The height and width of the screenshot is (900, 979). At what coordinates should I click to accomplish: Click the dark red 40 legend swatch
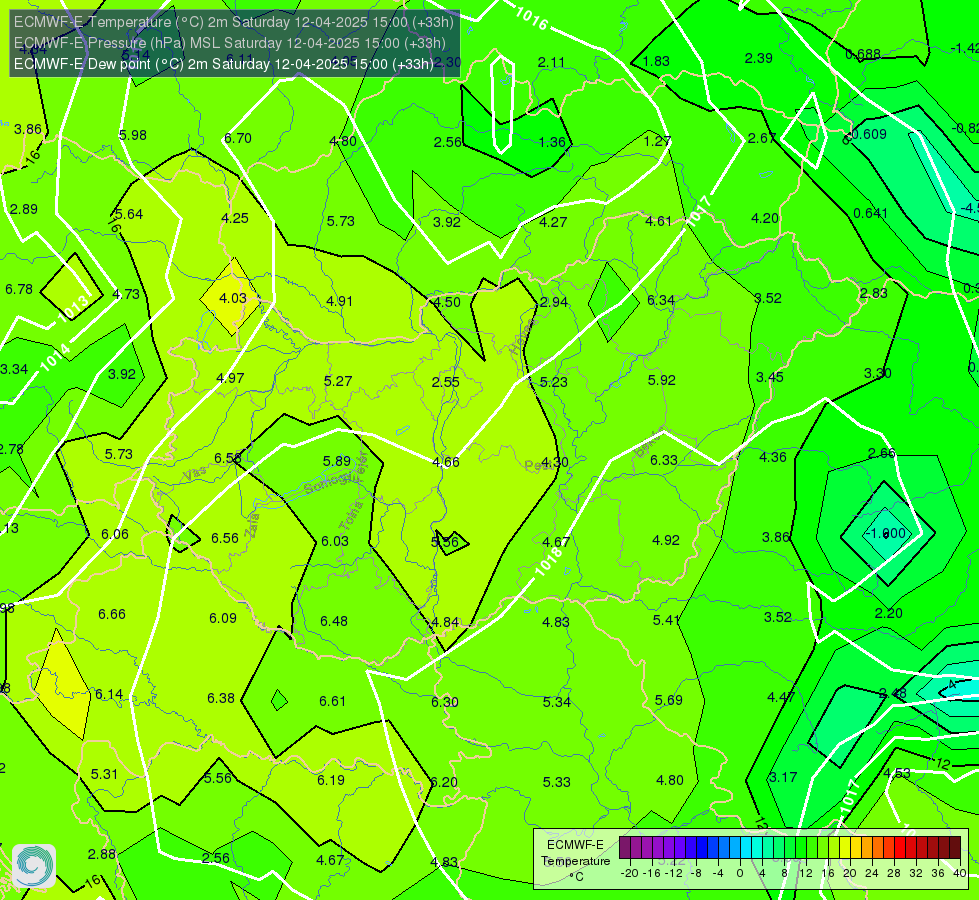click(x=955, y=848)
